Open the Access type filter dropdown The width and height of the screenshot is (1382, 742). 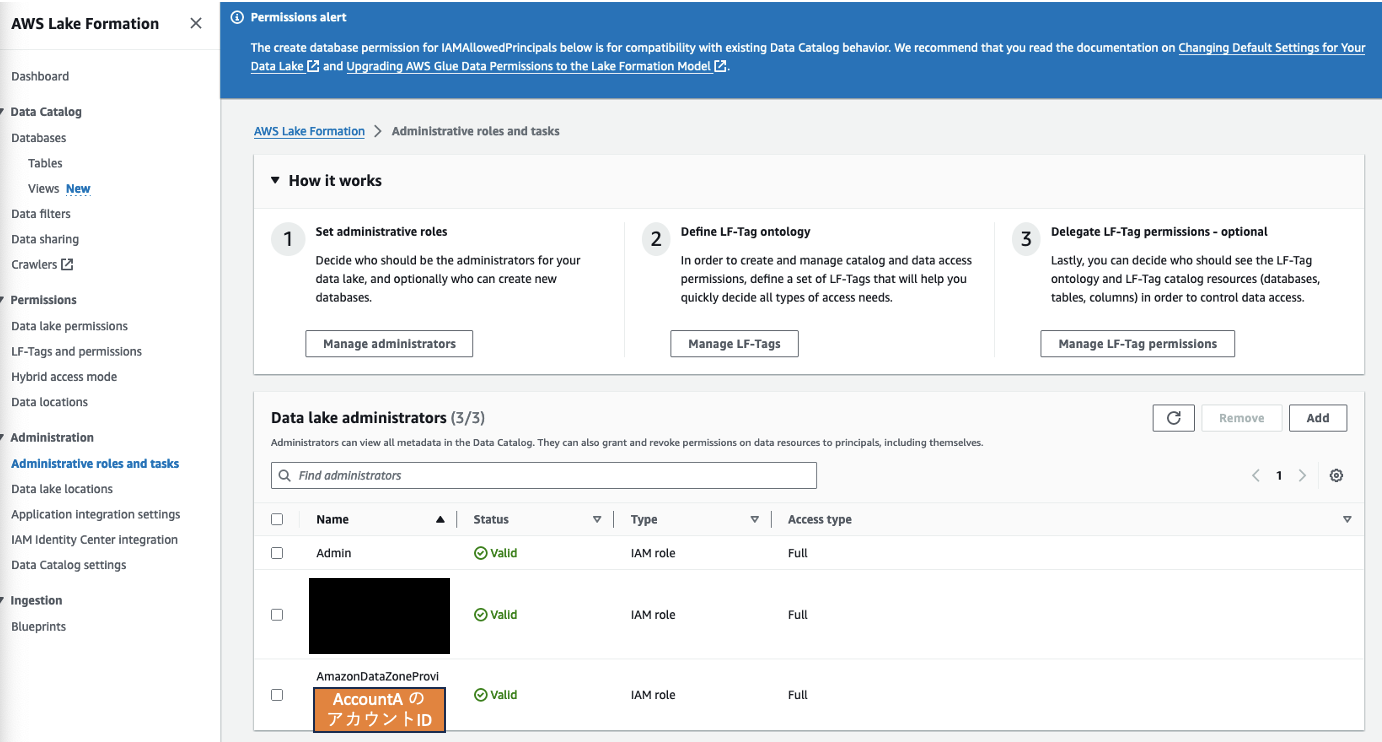click(x=1347, y=519)
